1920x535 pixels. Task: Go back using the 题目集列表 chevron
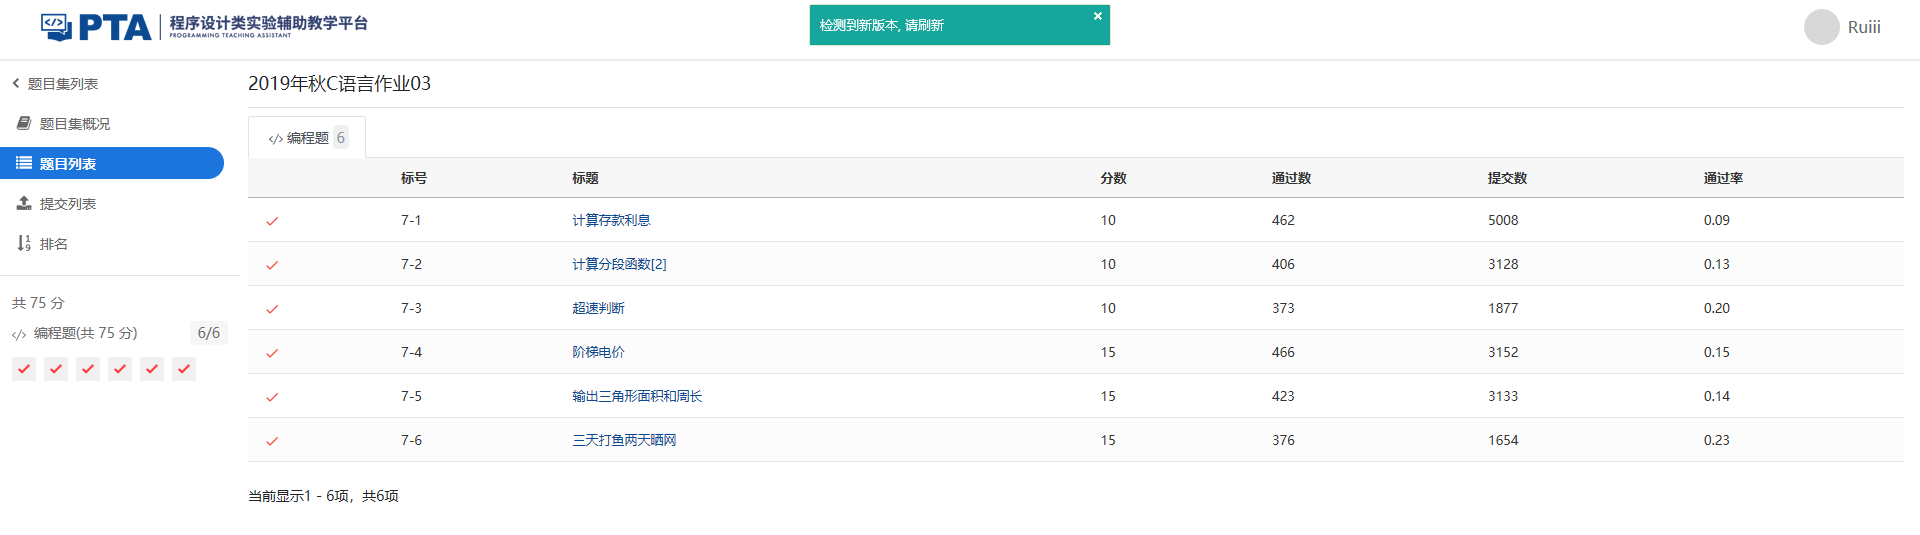(16, 83)
